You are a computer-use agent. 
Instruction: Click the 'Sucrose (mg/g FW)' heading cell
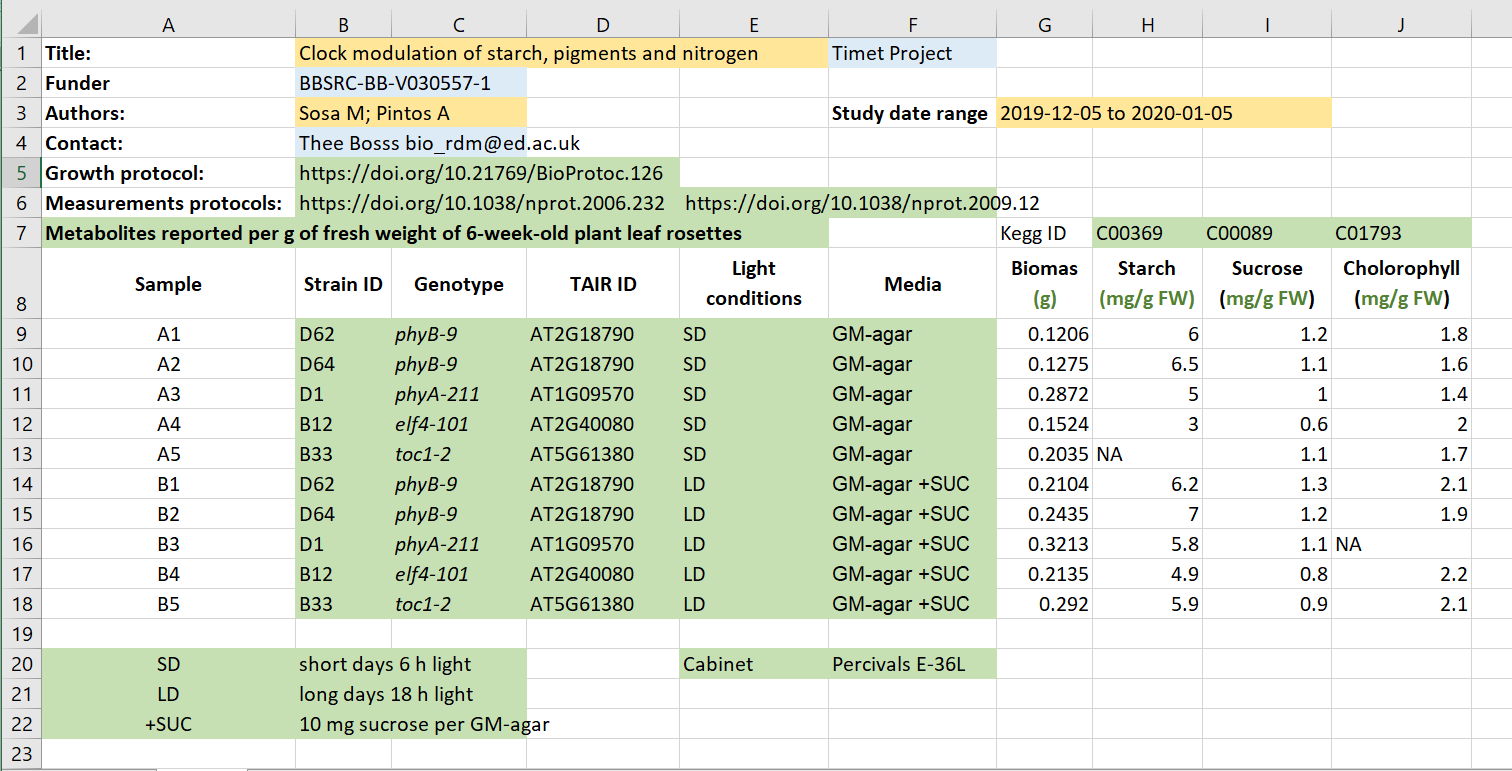point(1267,284)
